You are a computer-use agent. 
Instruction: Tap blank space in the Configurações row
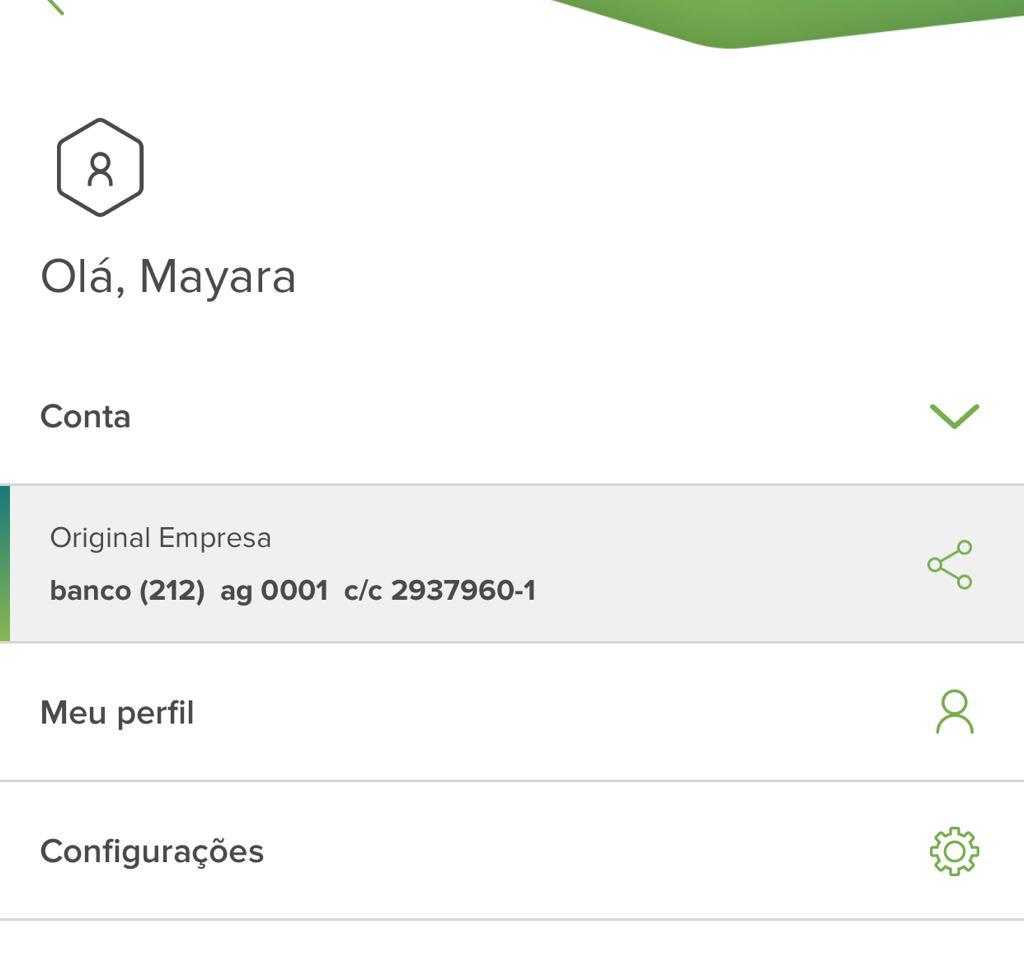pyautogui.click(x=580, y=851)
